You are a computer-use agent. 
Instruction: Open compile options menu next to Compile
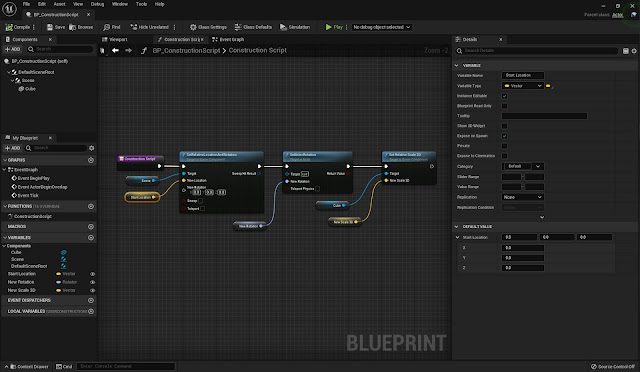click(34, 27)
